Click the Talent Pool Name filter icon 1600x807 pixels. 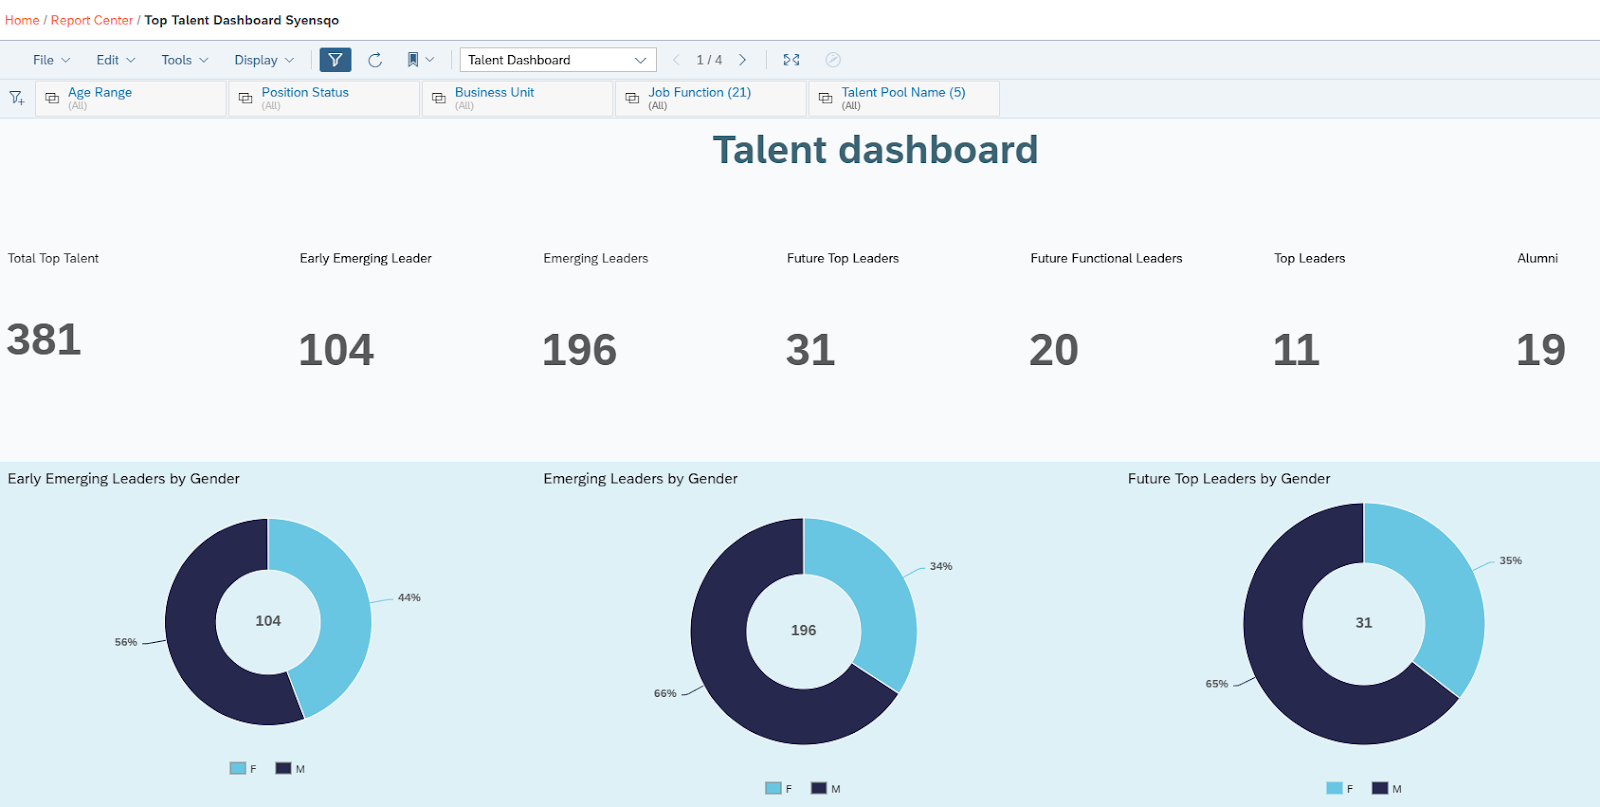(825, 98)
